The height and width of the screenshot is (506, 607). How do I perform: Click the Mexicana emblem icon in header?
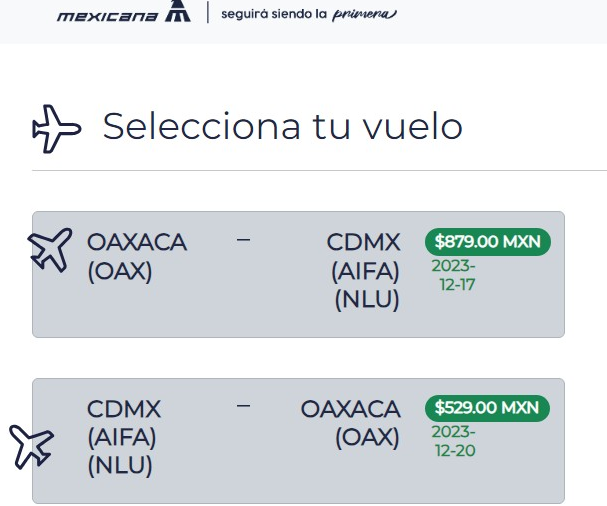coord(177,12)
